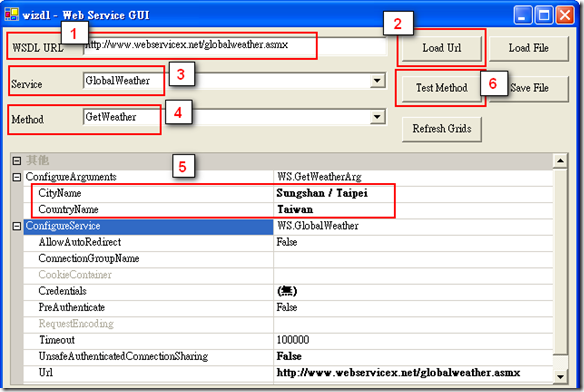Viewport: 584px width, 392px height.
Task: Select the UnsafeAuthenticatedConnectionSharing property
Action: click(x=123, y=357)
